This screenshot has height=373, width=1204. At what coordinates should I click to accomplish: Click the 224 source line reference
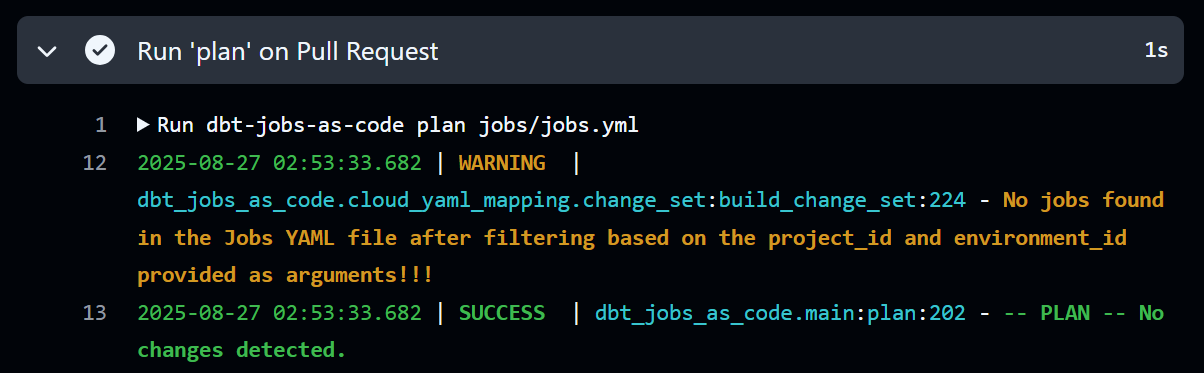tap(947, 201)
